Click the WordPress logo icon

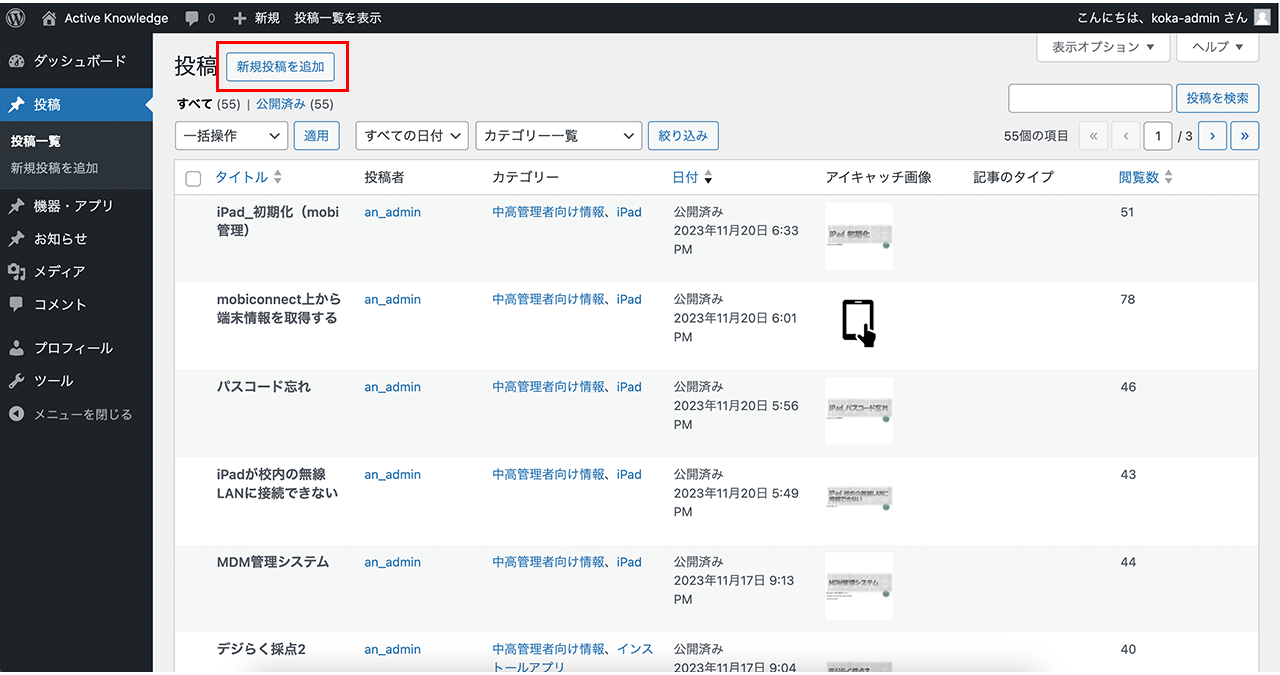coord(16,17)
